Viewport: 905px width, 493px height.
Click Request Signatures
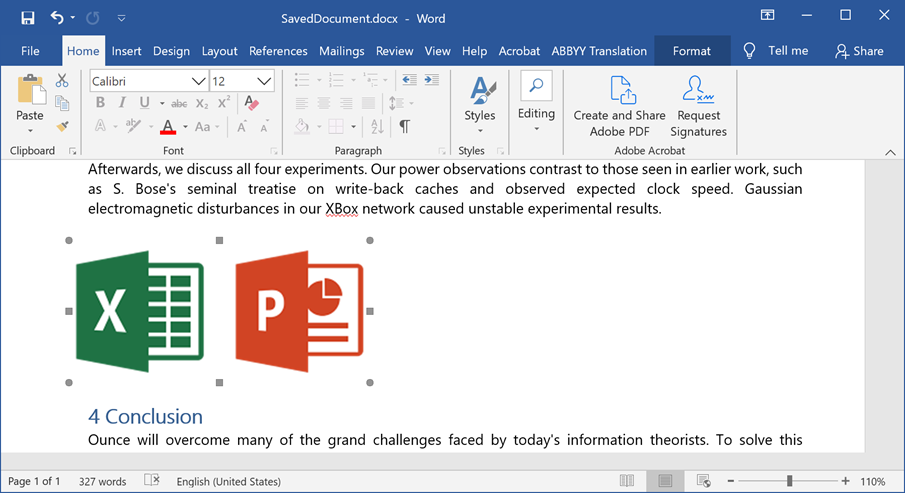click(x=698, y=106)
